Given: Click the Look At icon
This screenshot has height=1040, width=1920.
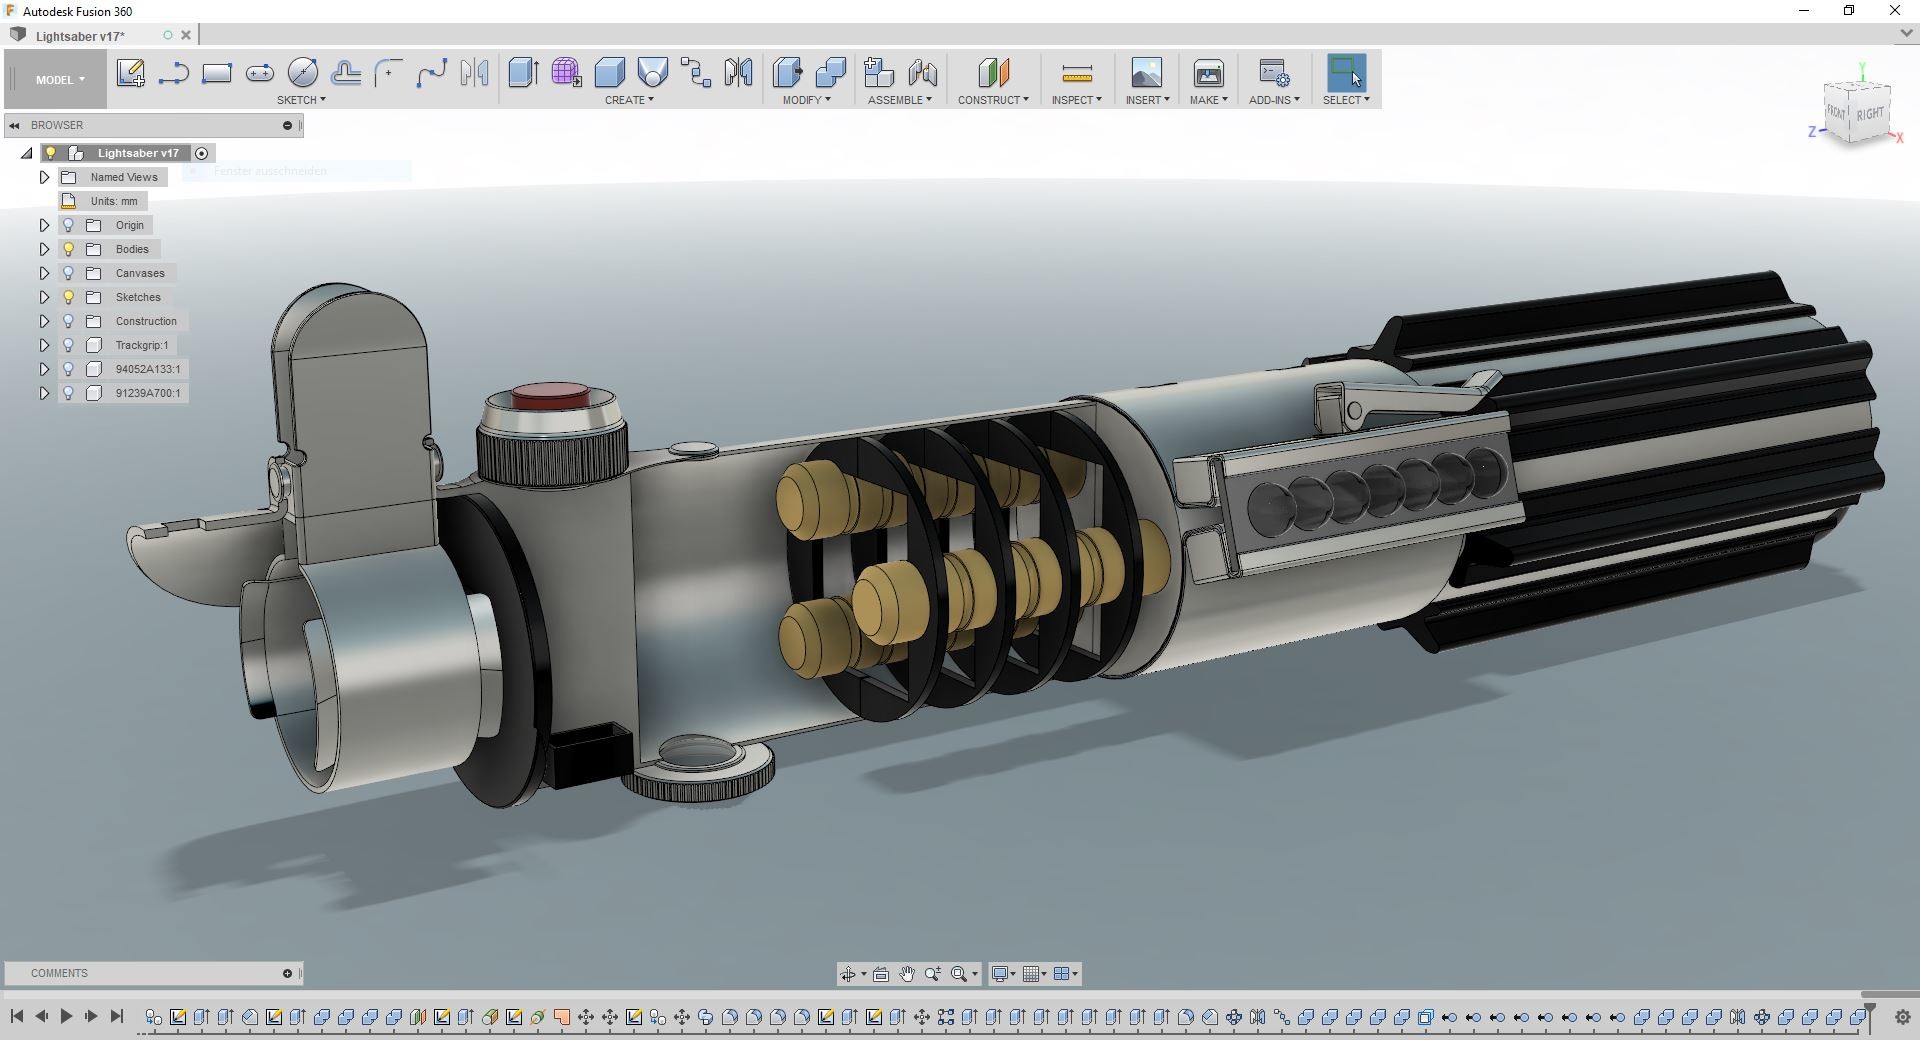Looking at the screenshot, I should pos(881,974).
